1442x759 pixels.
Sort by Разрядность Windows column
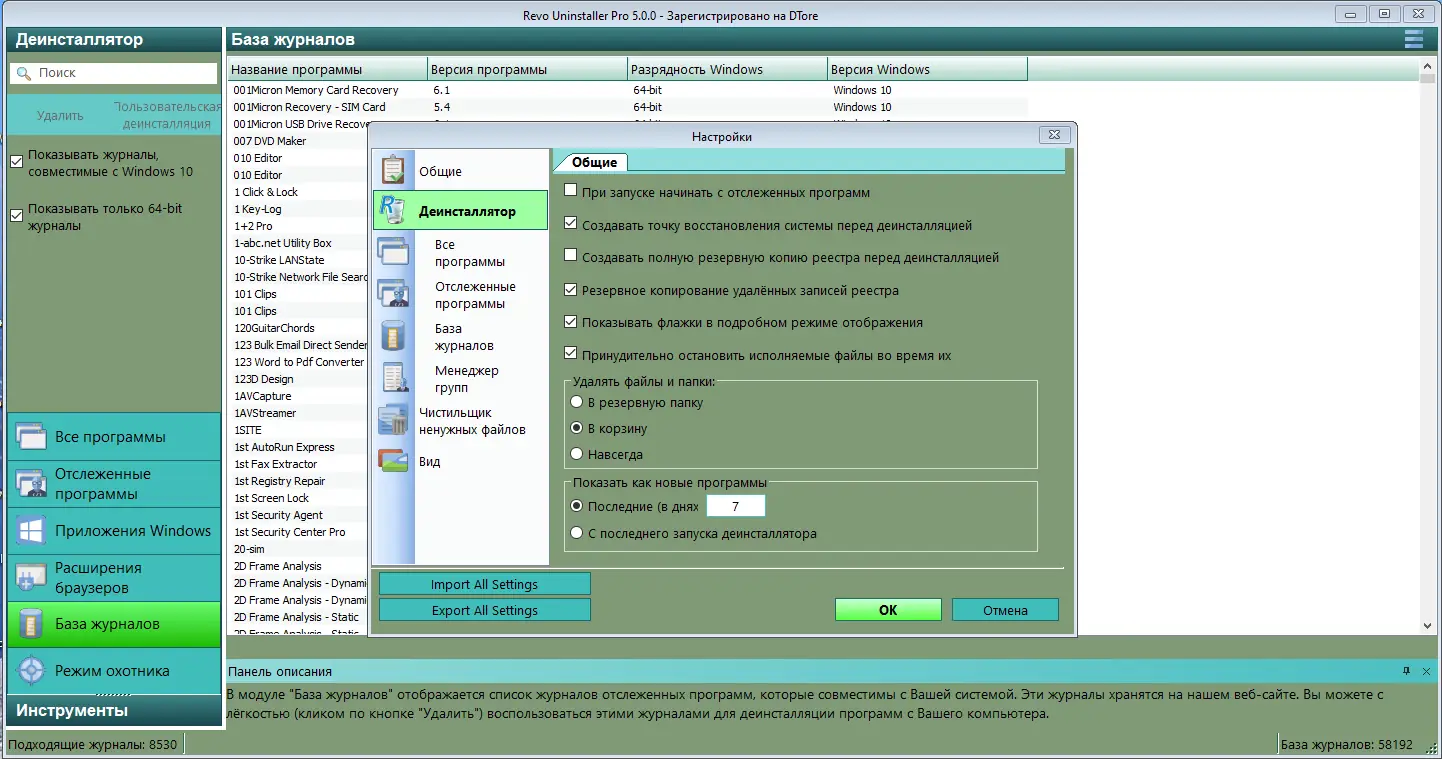coord(727,69)
